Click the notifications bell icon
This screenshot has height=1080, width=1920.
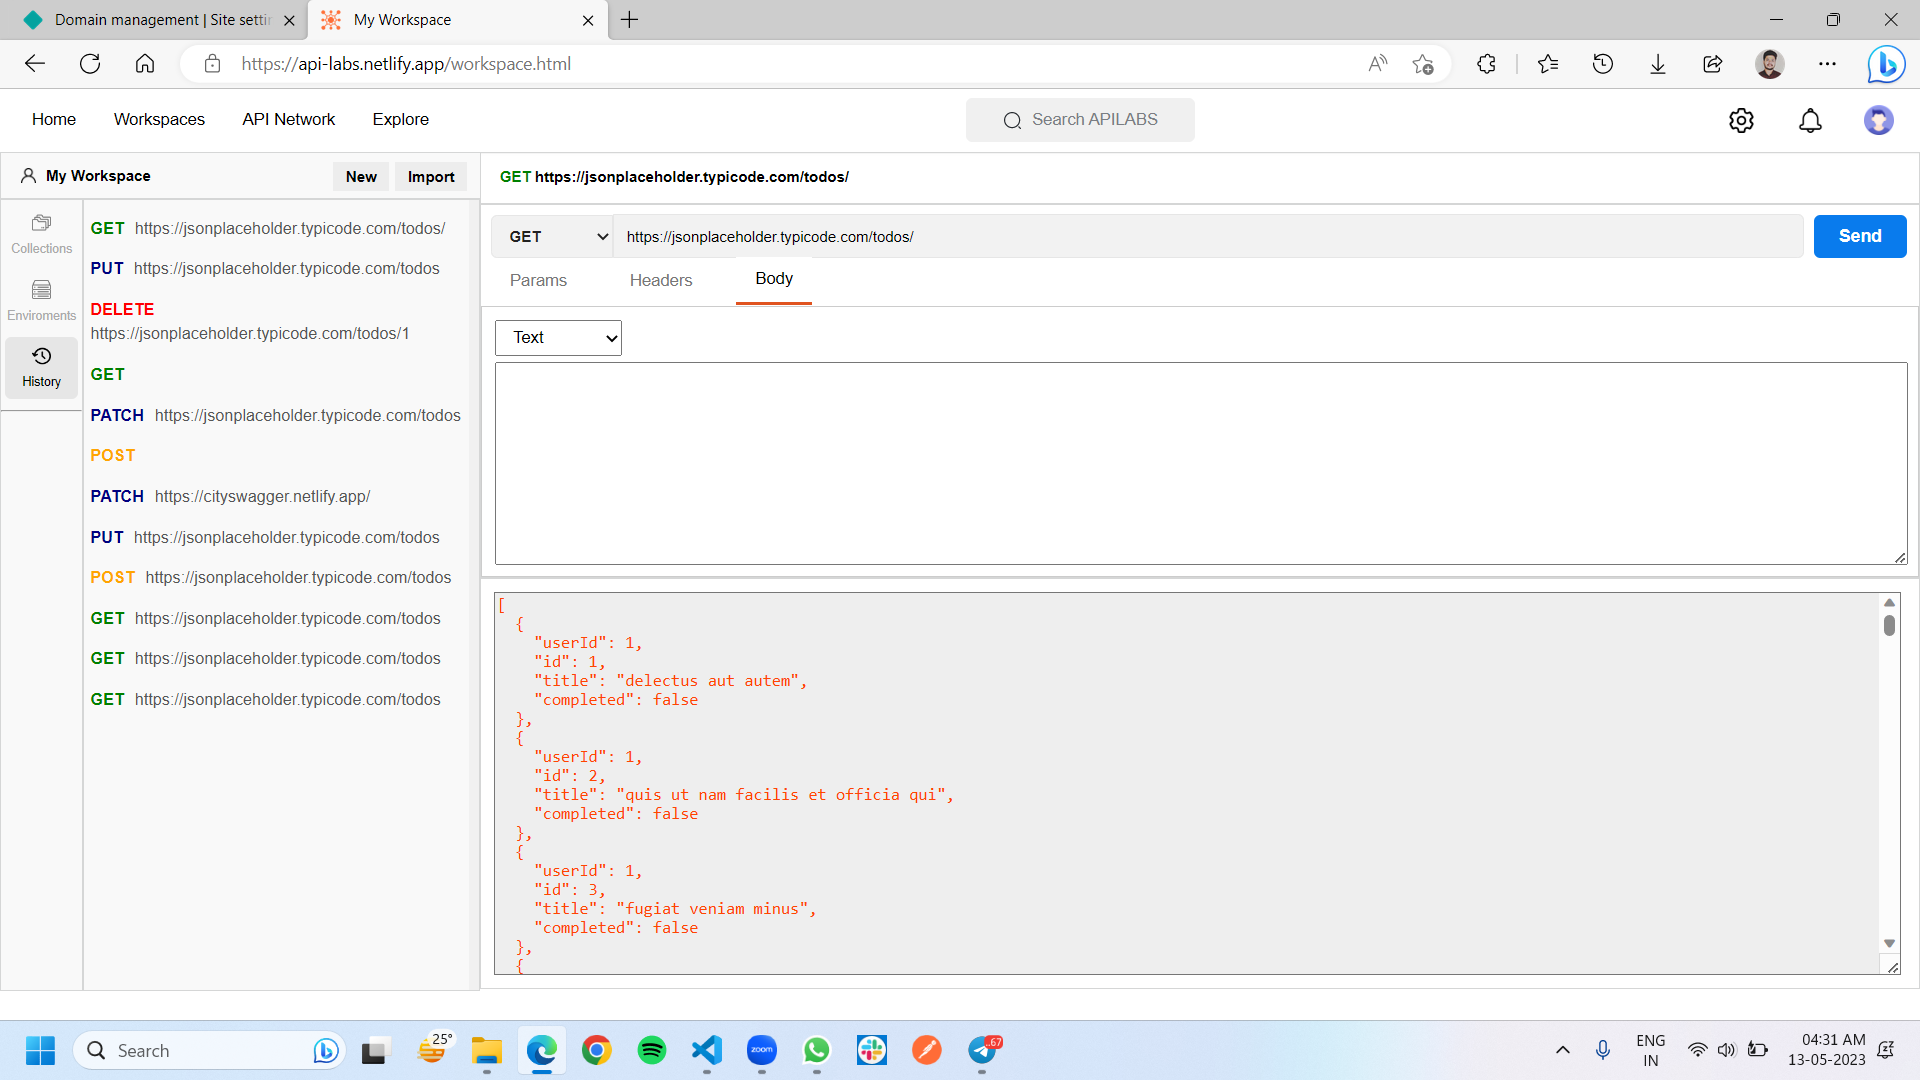pyautogui.click(x=1810, y=120)
